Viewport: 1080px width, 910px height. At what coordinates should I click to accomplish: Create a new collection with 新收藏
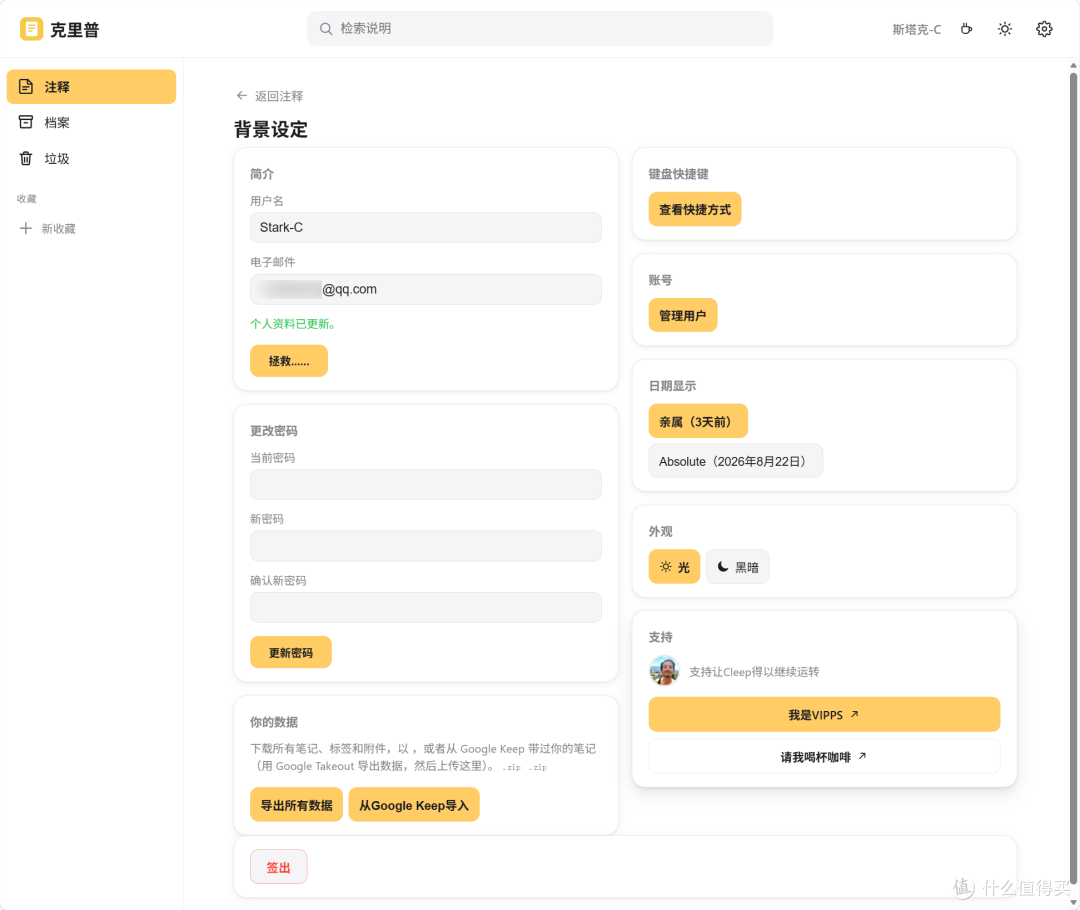48,228
